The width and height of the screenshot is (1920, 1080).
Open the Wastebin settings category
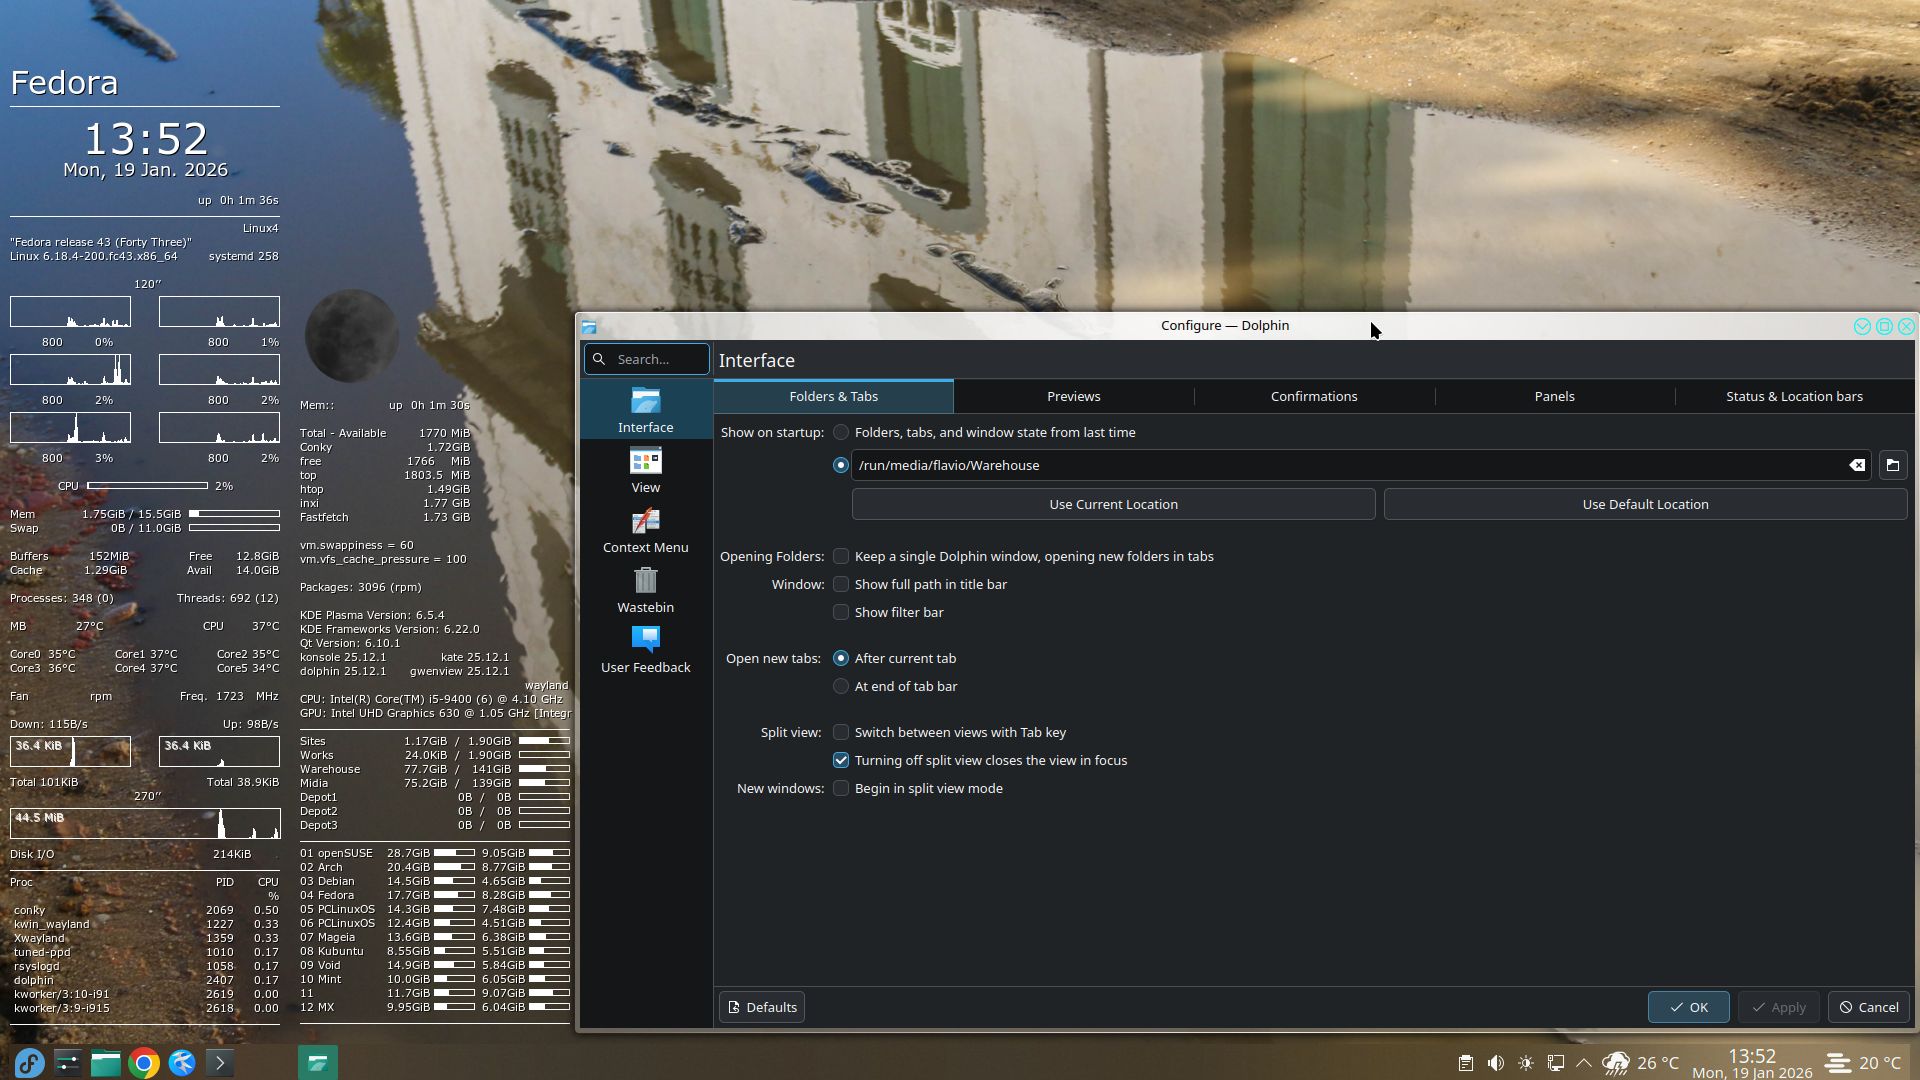[x=645, y=591]
